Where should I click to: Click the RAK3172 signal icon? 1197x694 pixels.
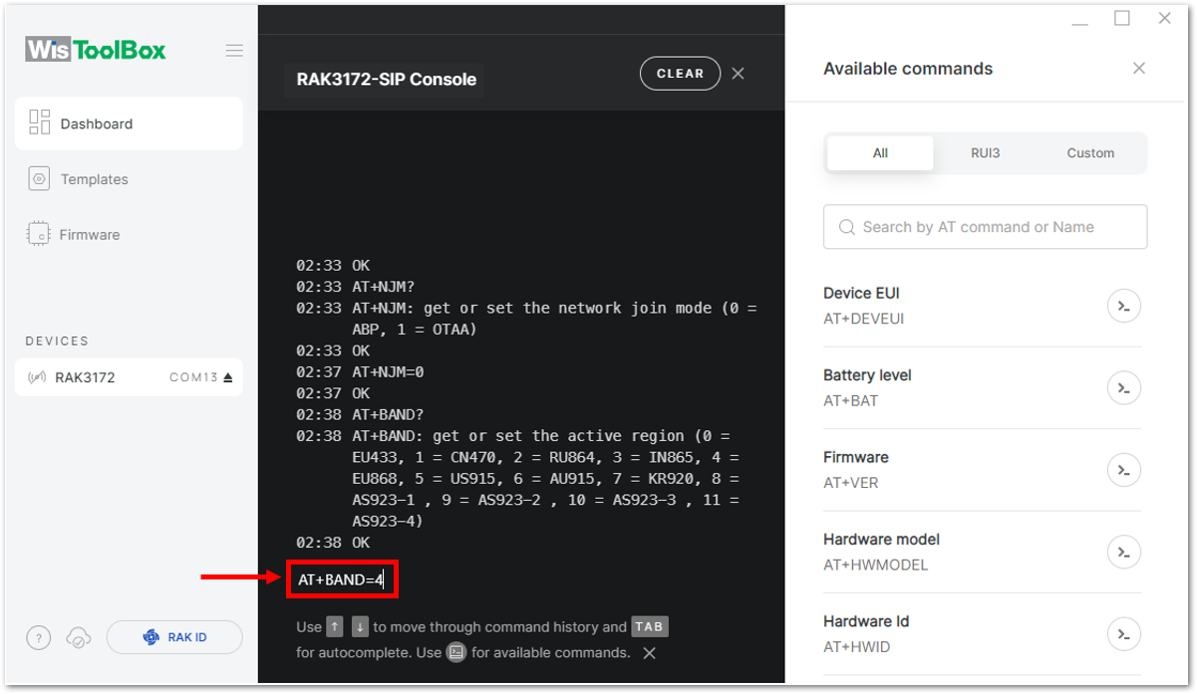coord(37,377)
